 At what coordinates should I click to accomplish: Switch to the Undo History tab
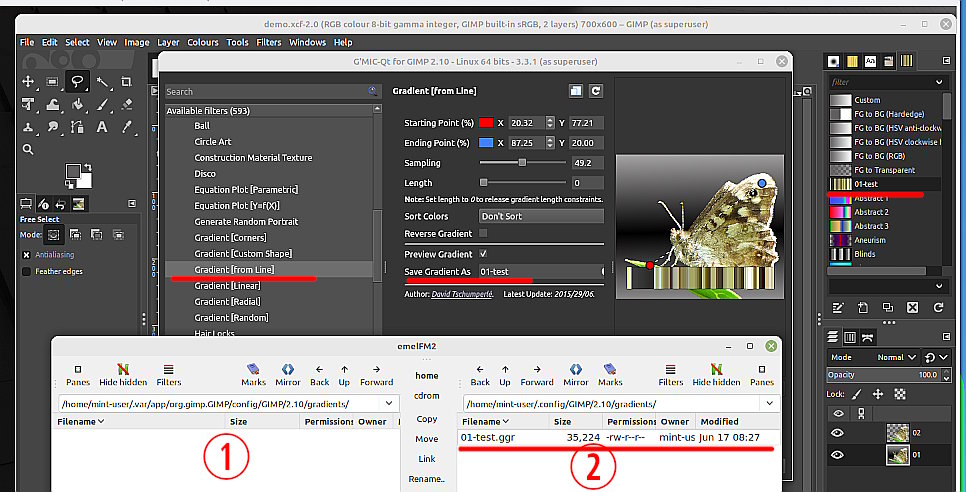click(x=60, y=204)
